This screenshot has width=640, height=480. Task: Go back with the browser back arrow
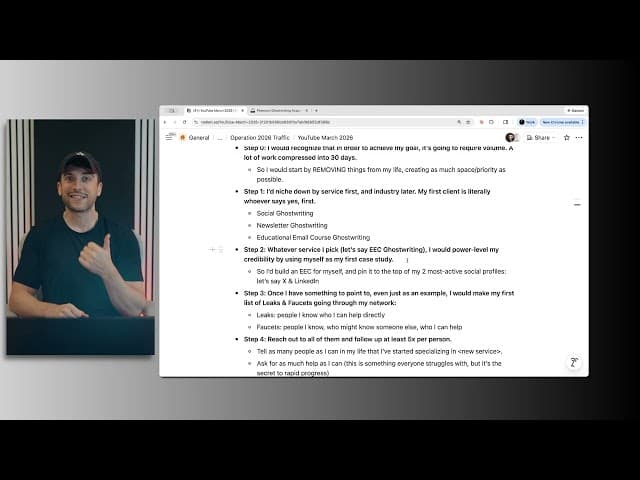click(165, 122)
